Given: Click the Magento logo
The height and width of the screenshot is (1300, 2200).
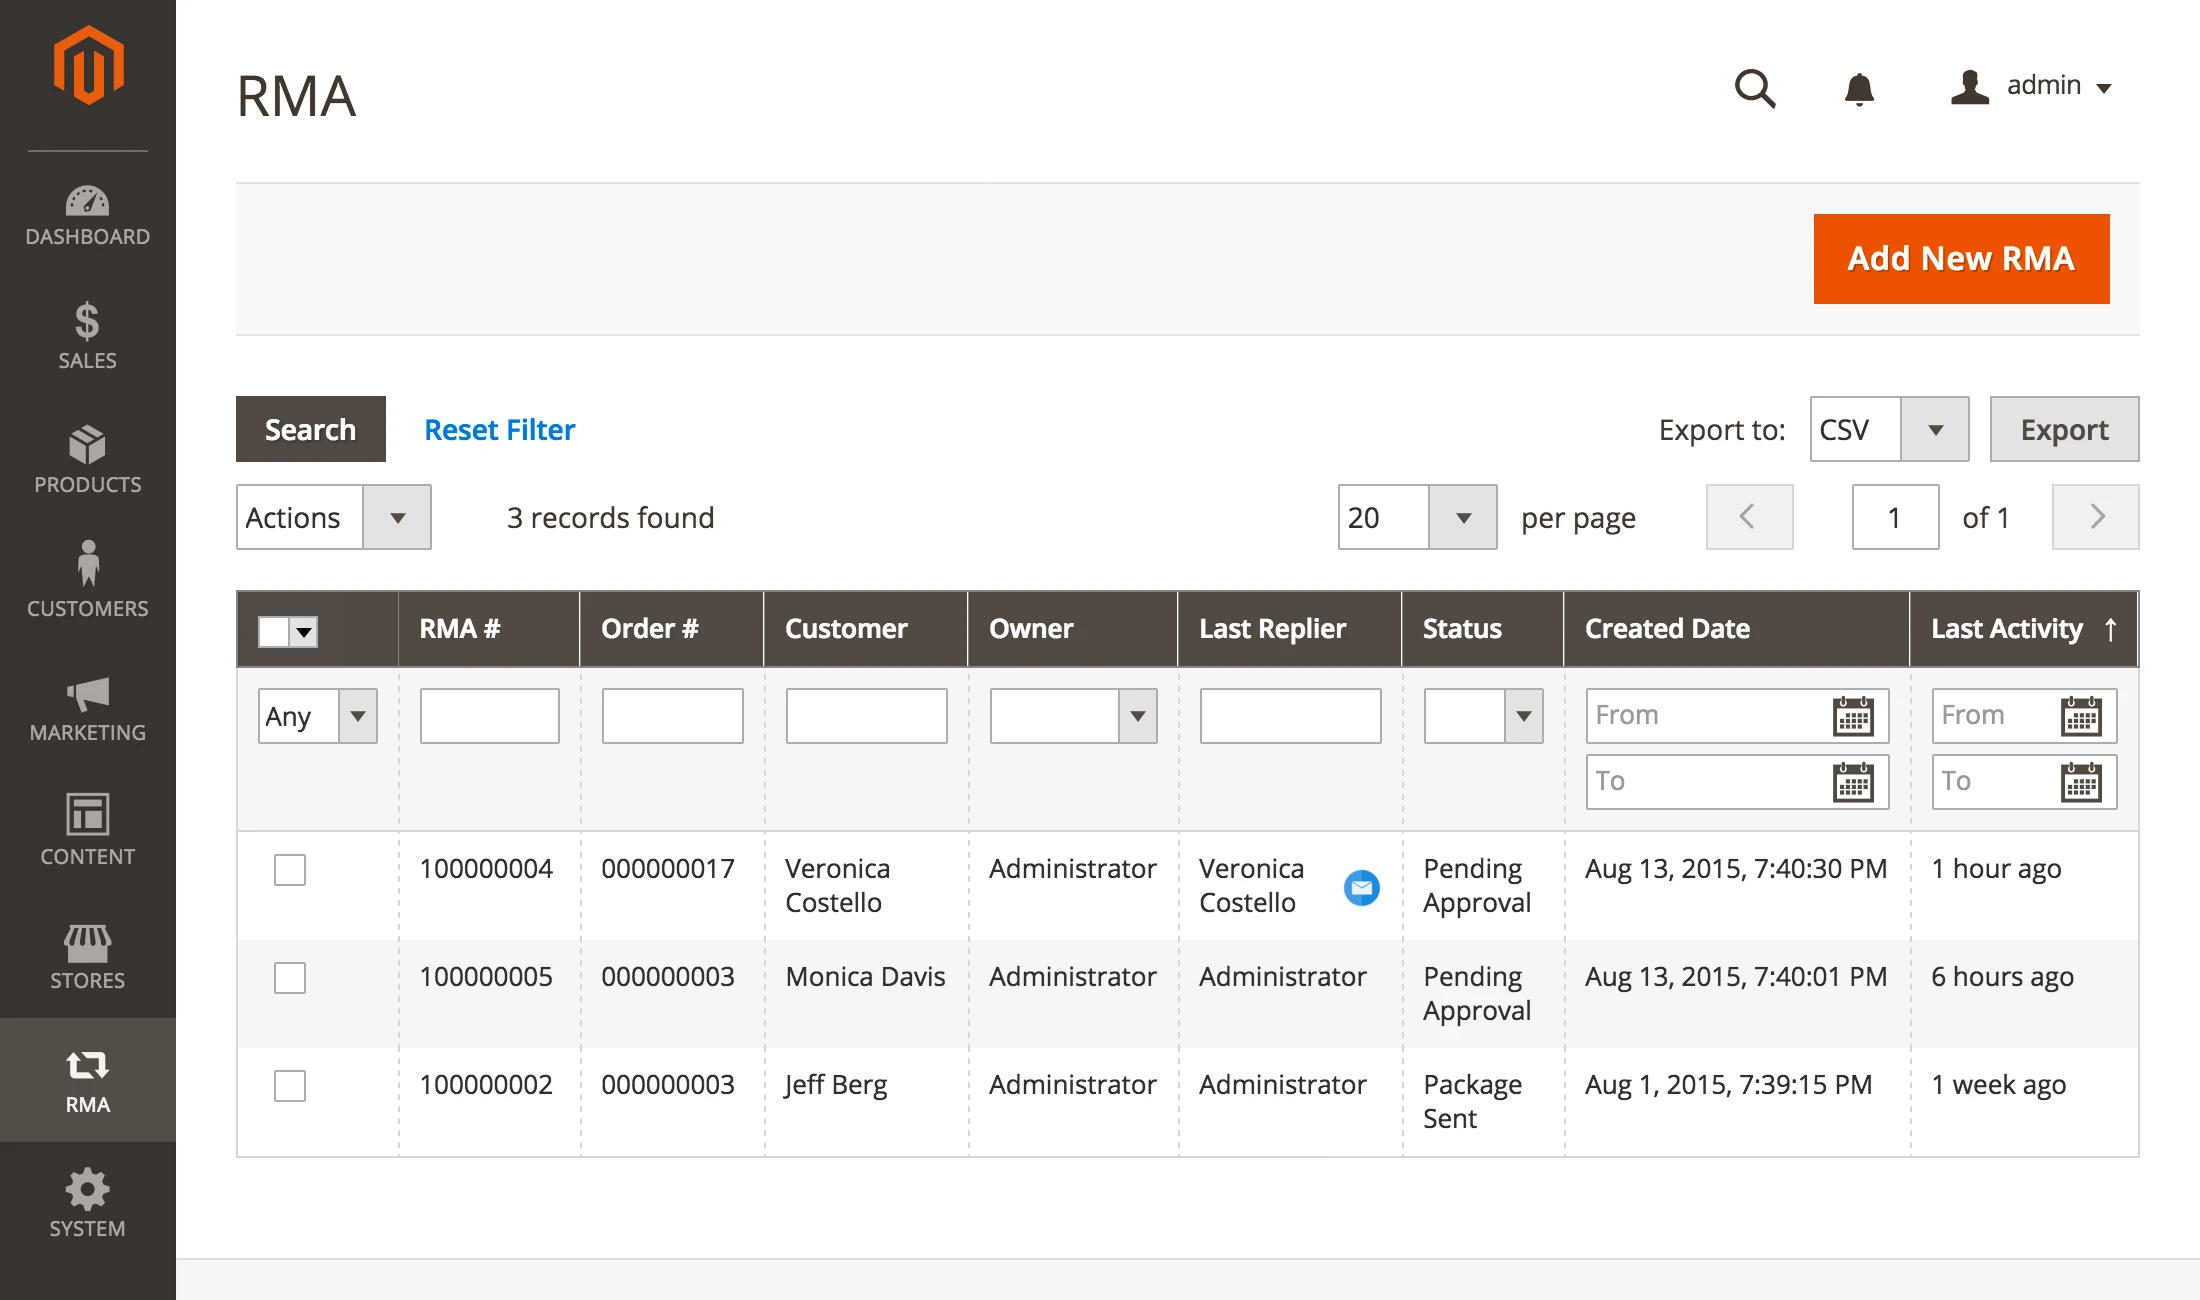Looking at the screenshot, I should click(x=88, y=63).
